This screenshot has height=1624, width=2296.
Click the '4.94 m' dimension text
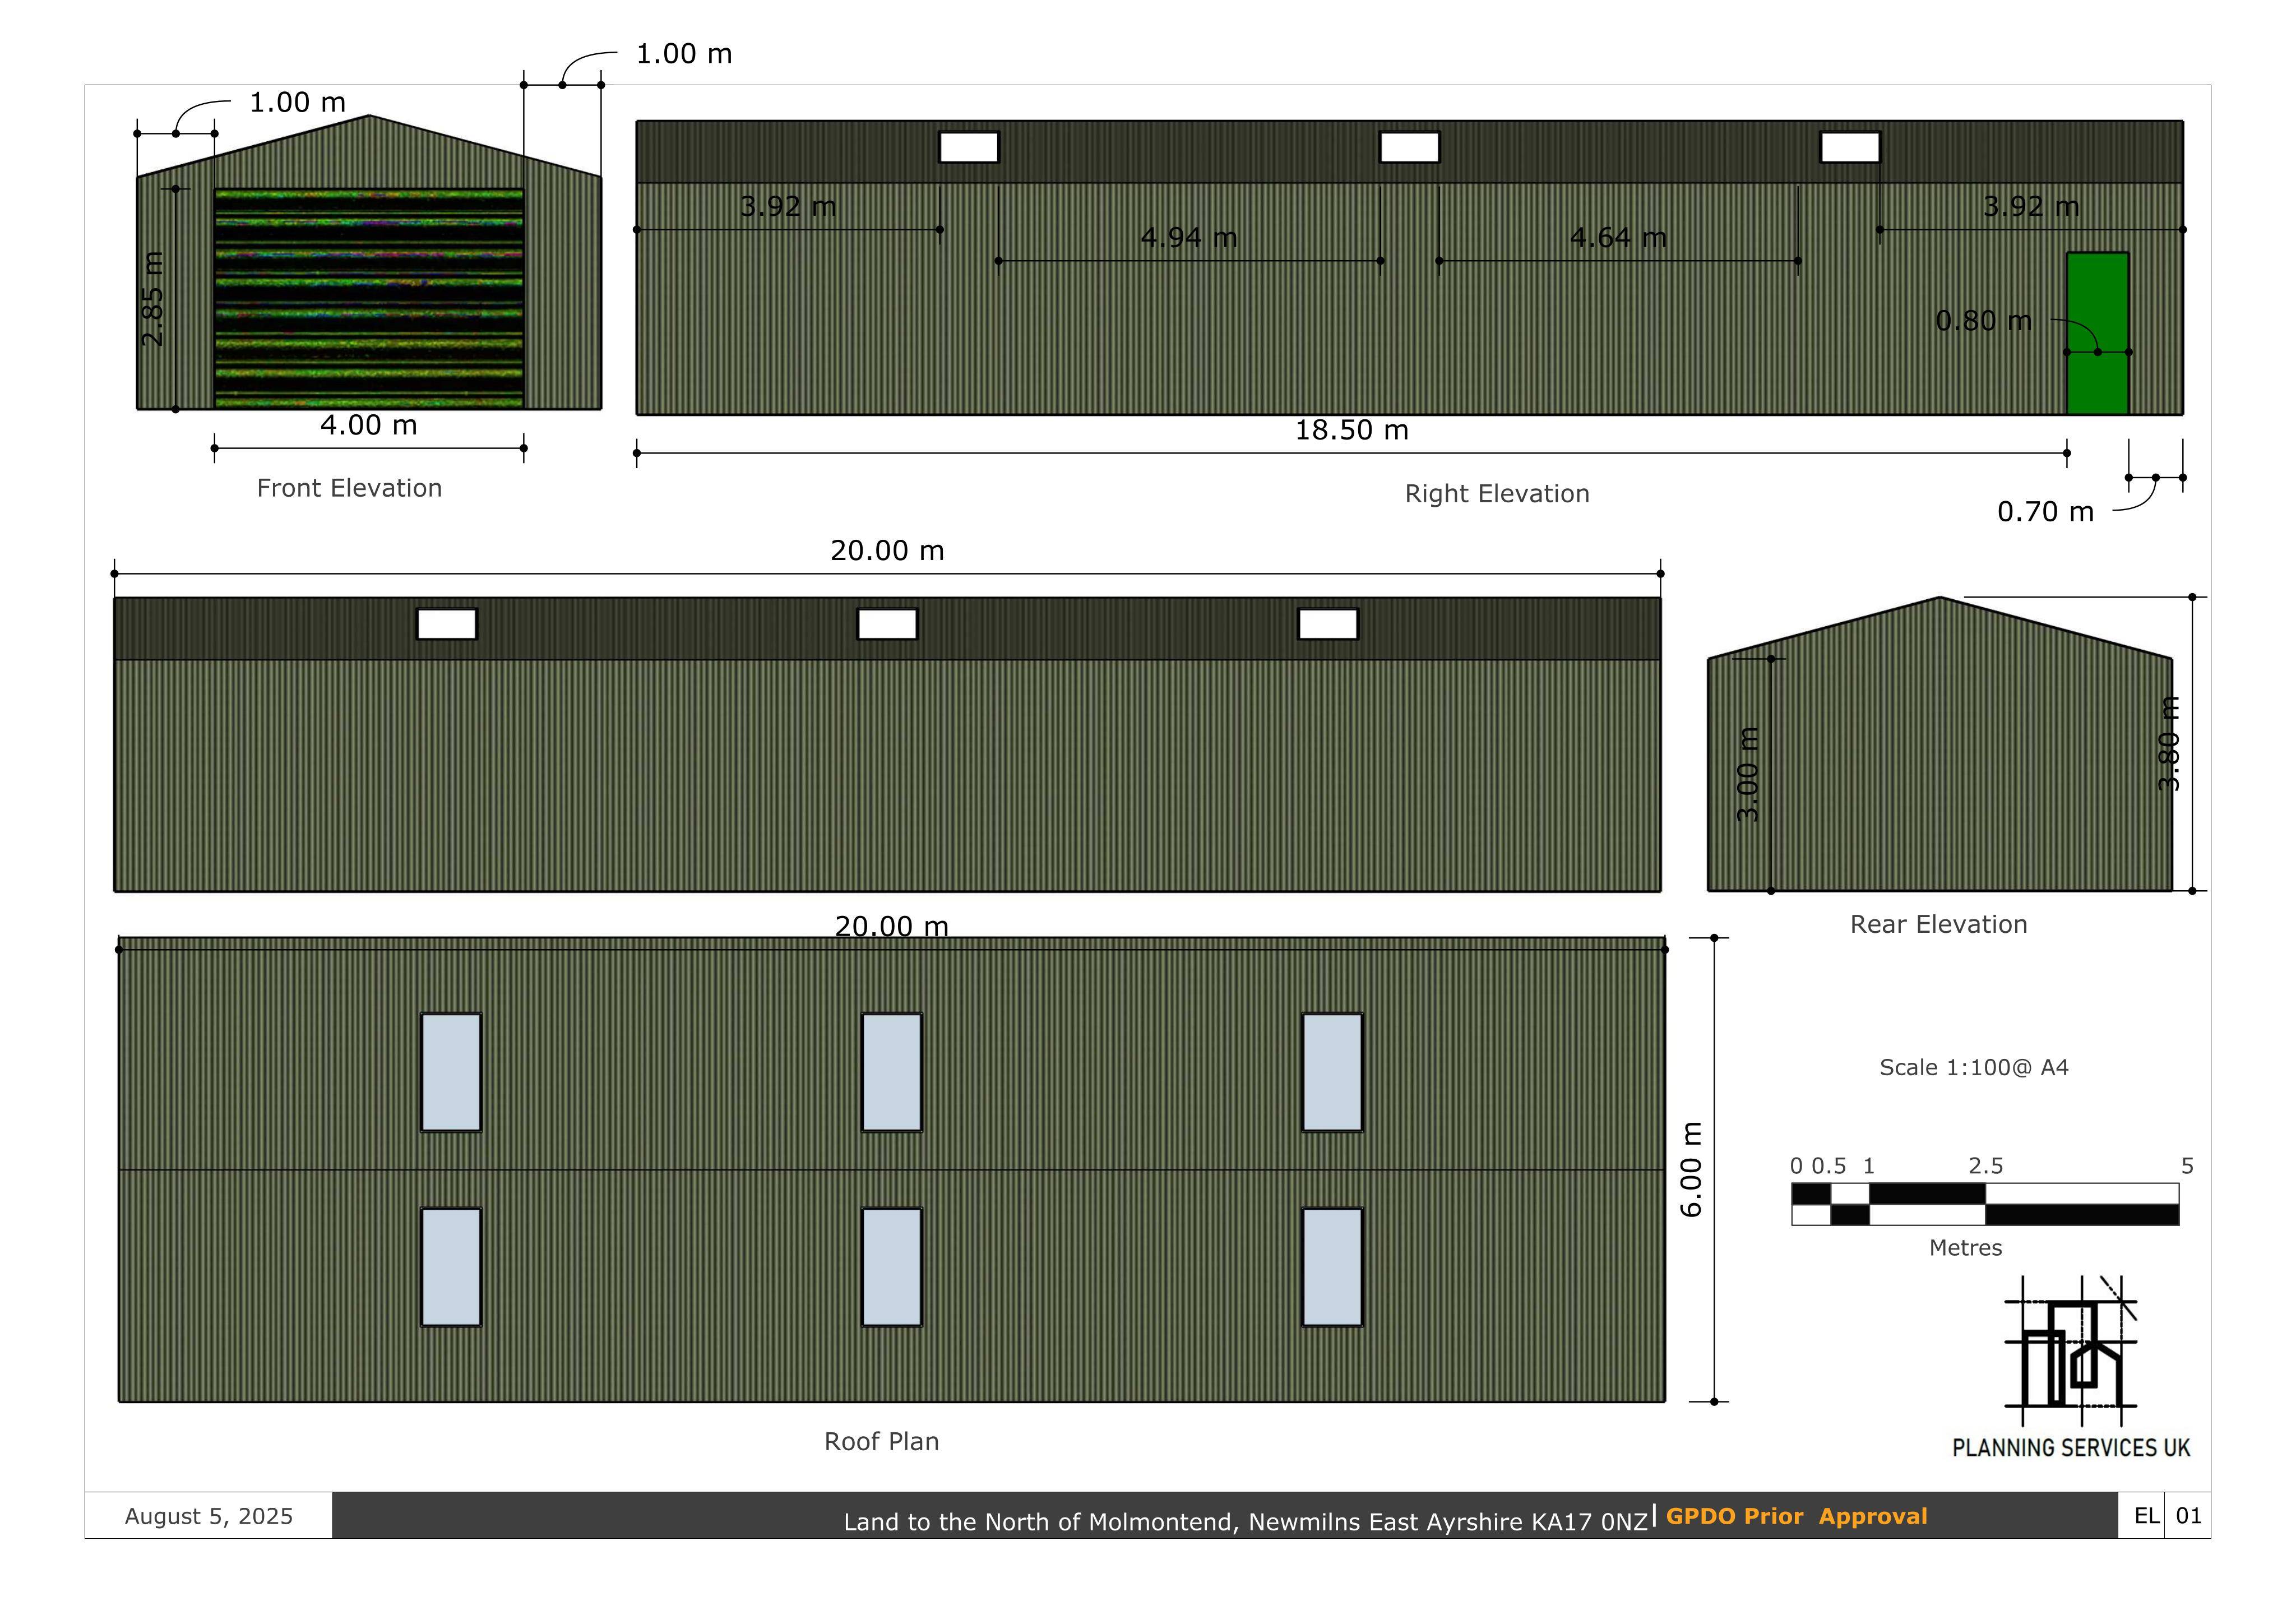point(1189,237)
